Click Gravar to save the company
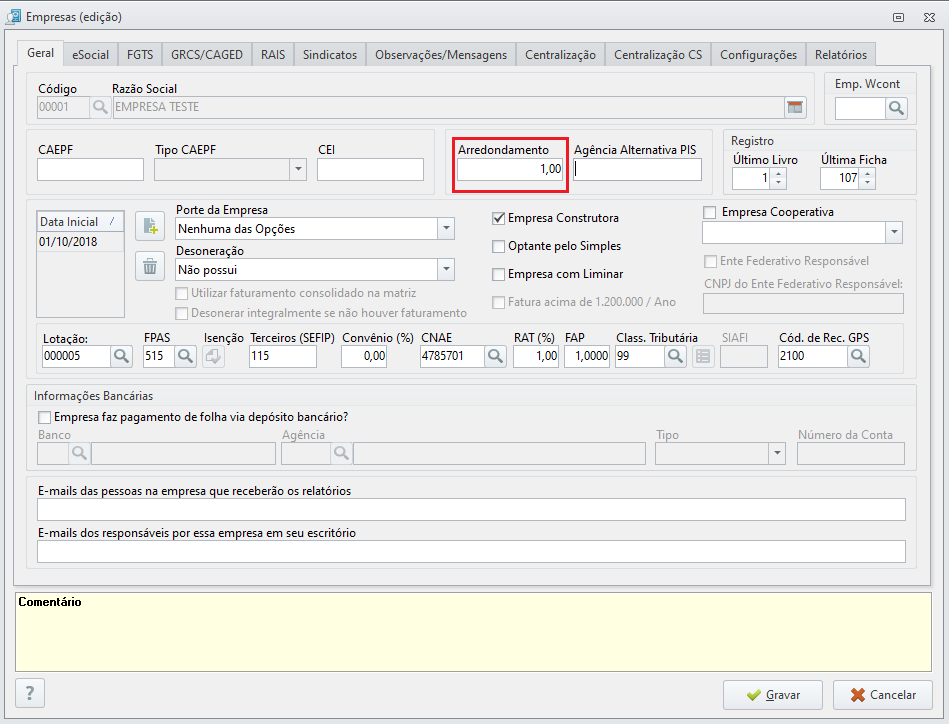This screenshot has width=949, height=725. click(x=773, y=695)
